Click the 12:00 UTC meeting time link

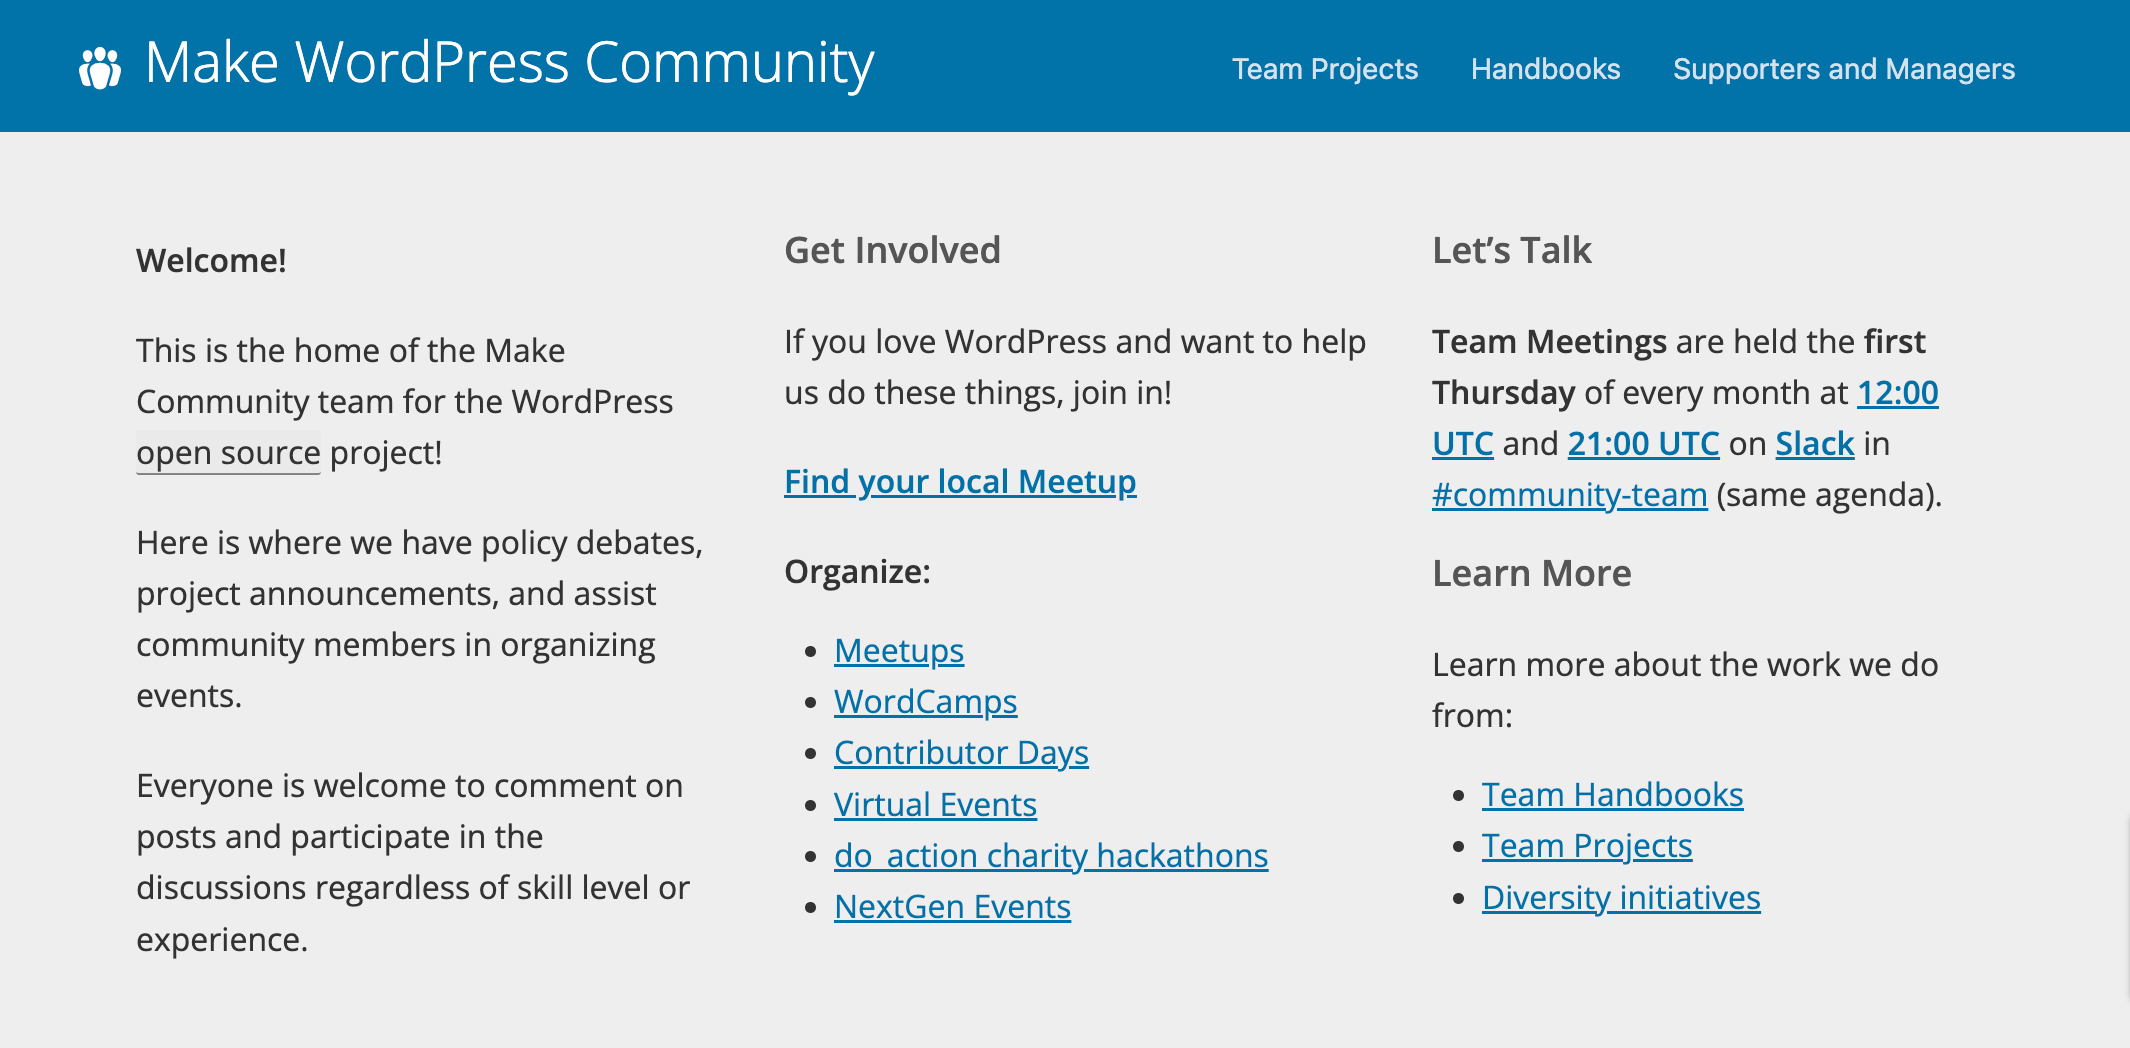coord(1897,393)
